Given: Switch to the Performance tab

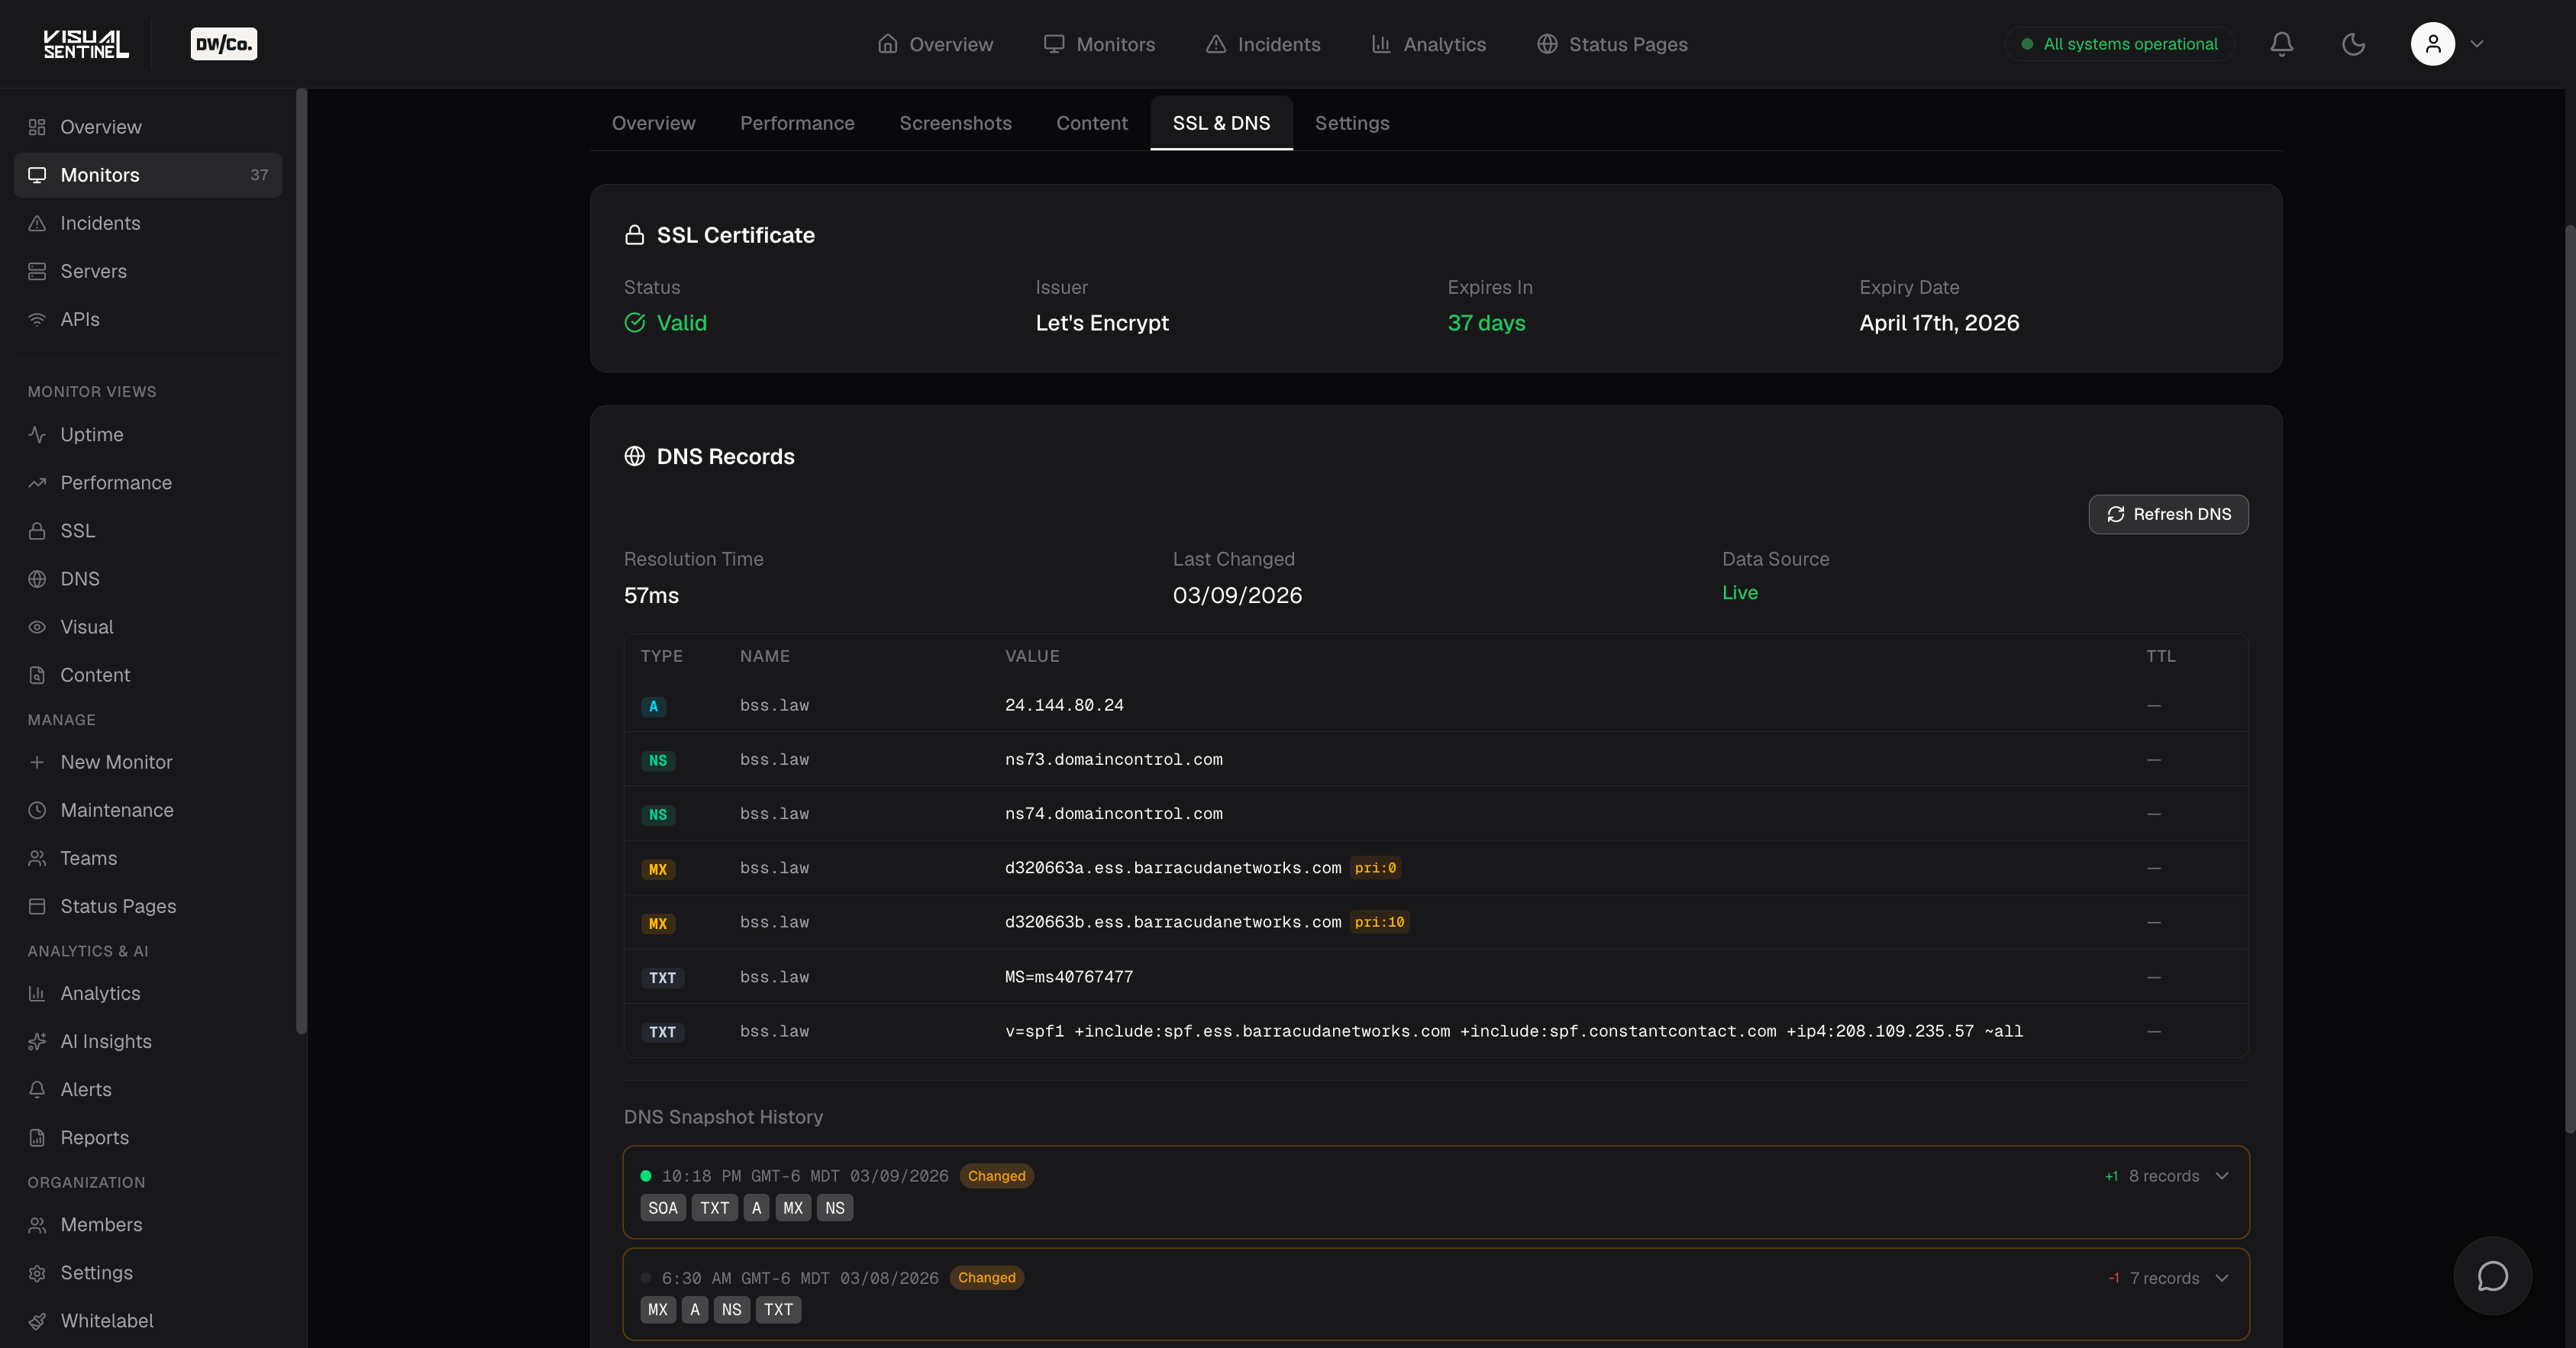Looking at the screenshot, I should 797,123.
